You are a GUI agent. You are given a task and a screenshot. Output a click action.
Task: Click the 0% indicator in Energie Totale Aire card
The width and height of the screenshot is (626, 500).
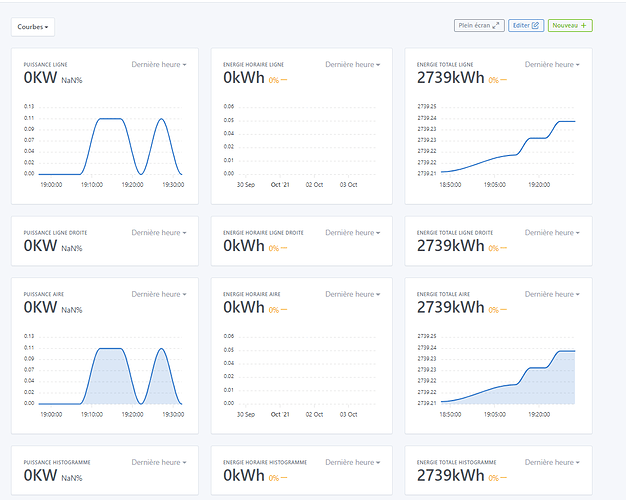(x=497, y=310)
